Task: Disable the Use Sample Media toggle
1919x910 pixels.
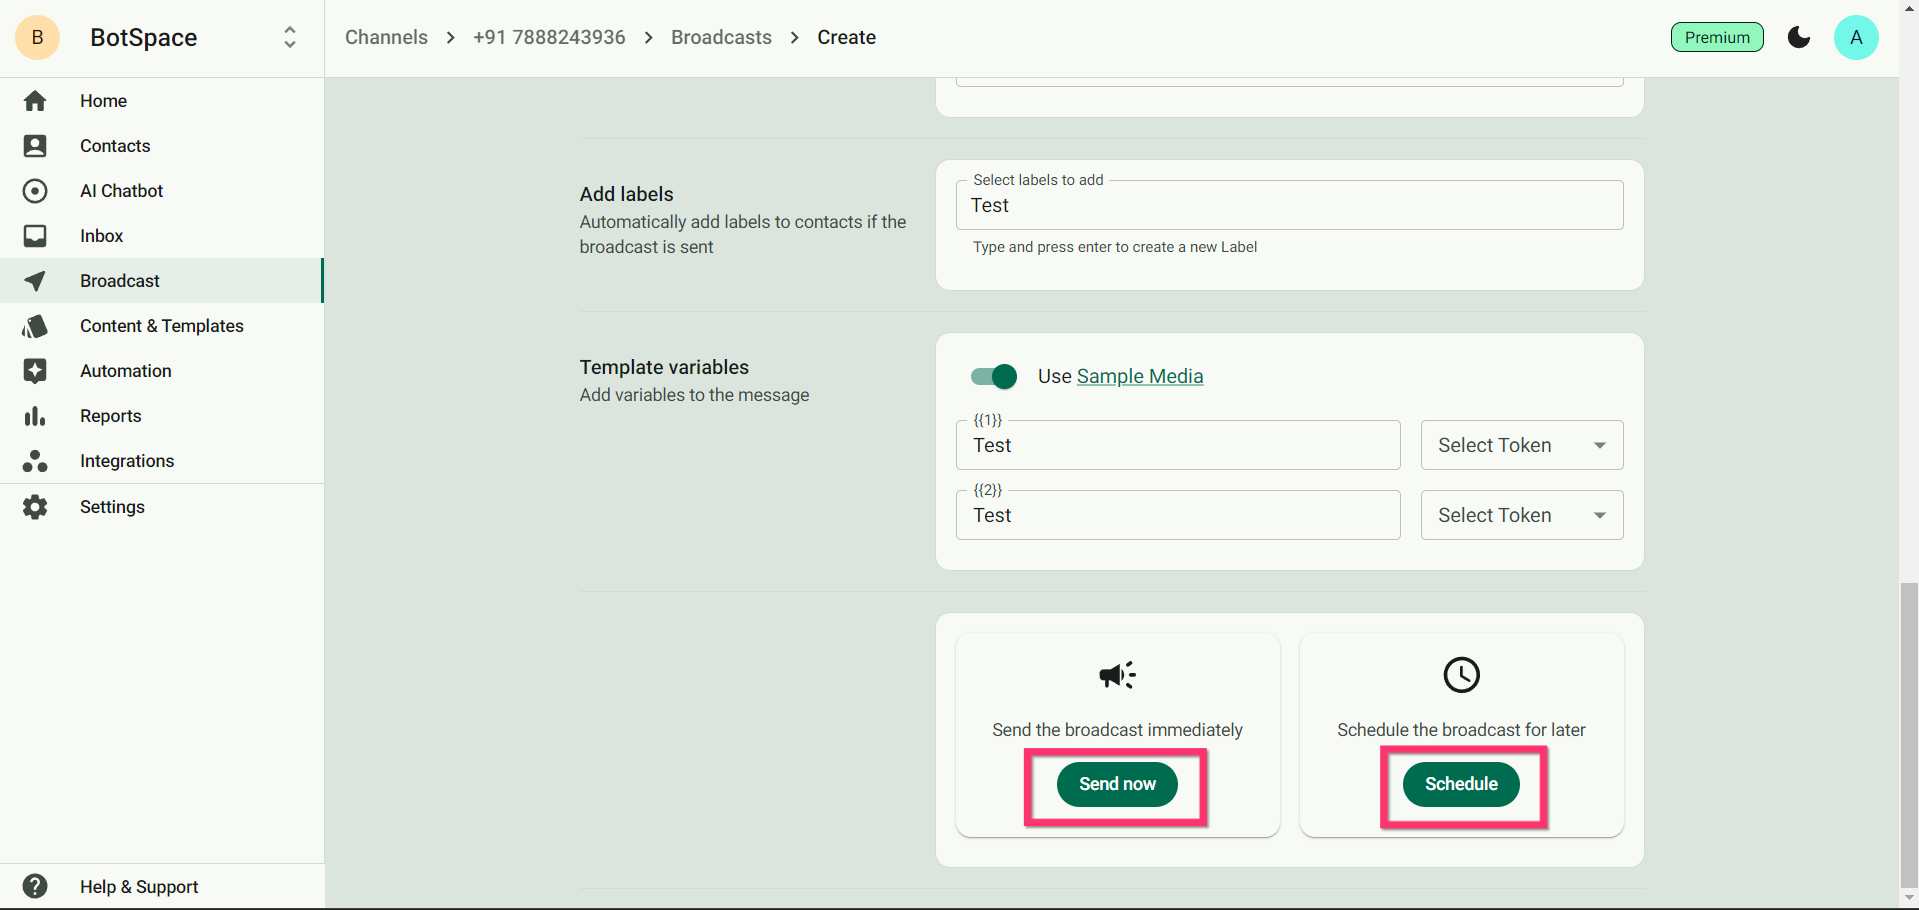Action: 994,377
